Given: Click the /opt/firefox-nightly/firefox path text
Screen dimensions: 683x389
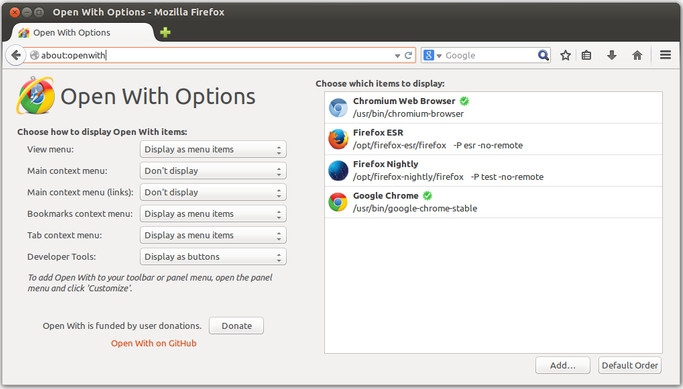Looking at the screenshot, I should tap(408, 177).
